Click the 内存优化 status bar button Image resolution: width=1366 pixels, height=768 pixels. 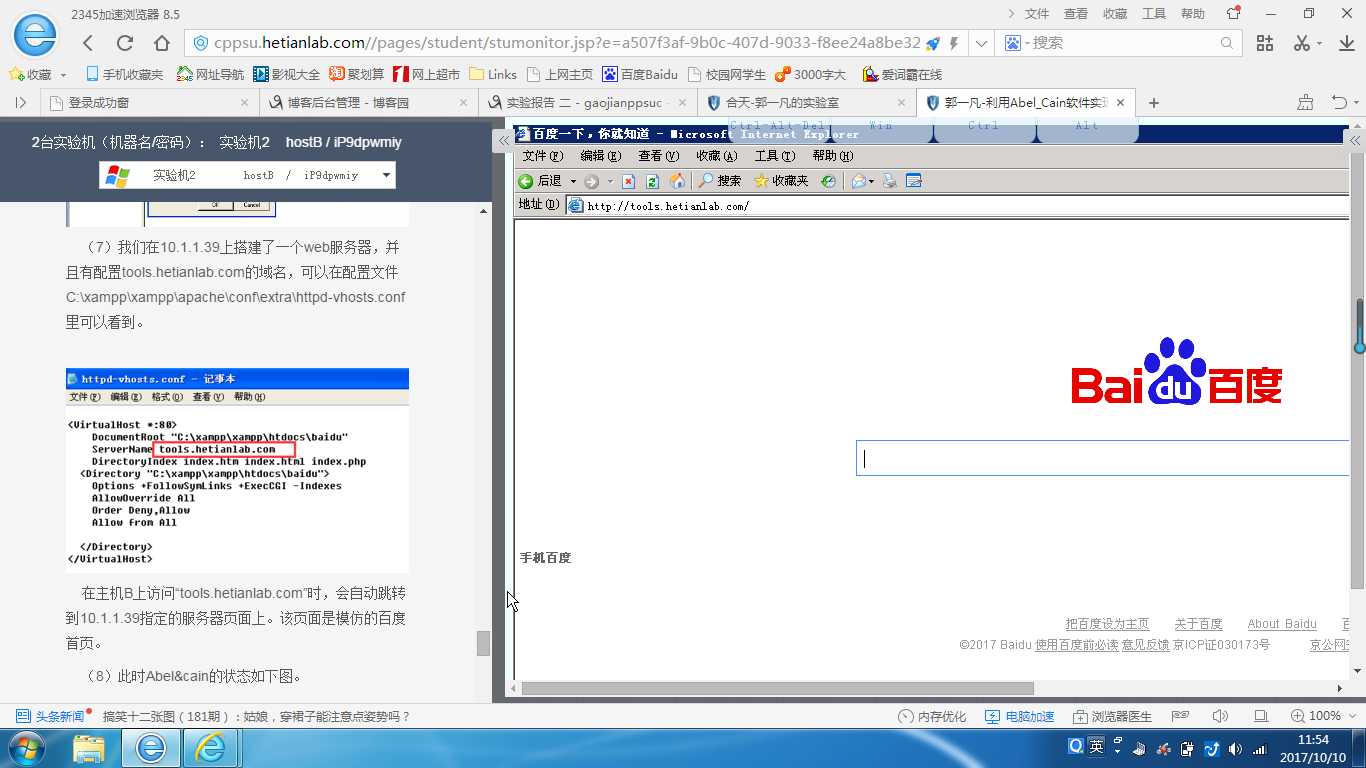coord(933,716)
